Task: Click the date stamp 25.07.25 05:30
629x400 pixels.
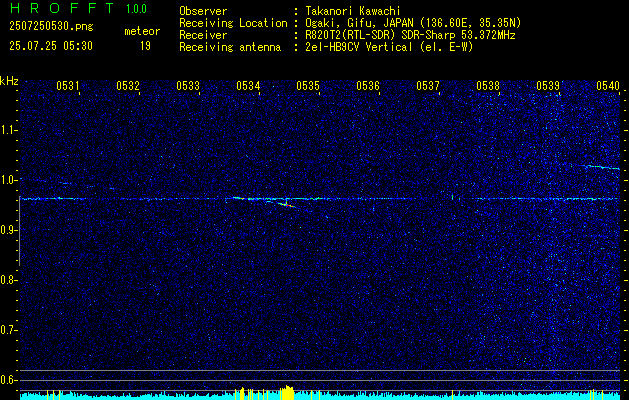Action: 51,46
